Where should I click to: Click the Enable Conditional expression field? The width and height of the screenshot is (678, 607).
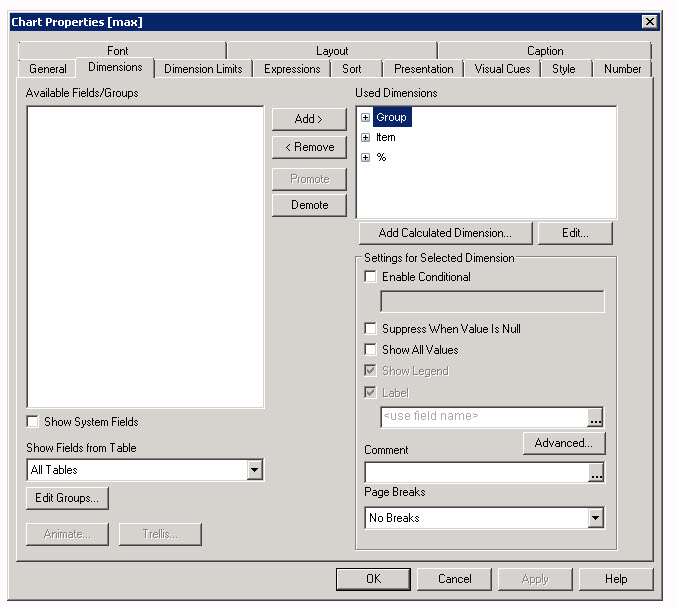[x=492, y=301]
